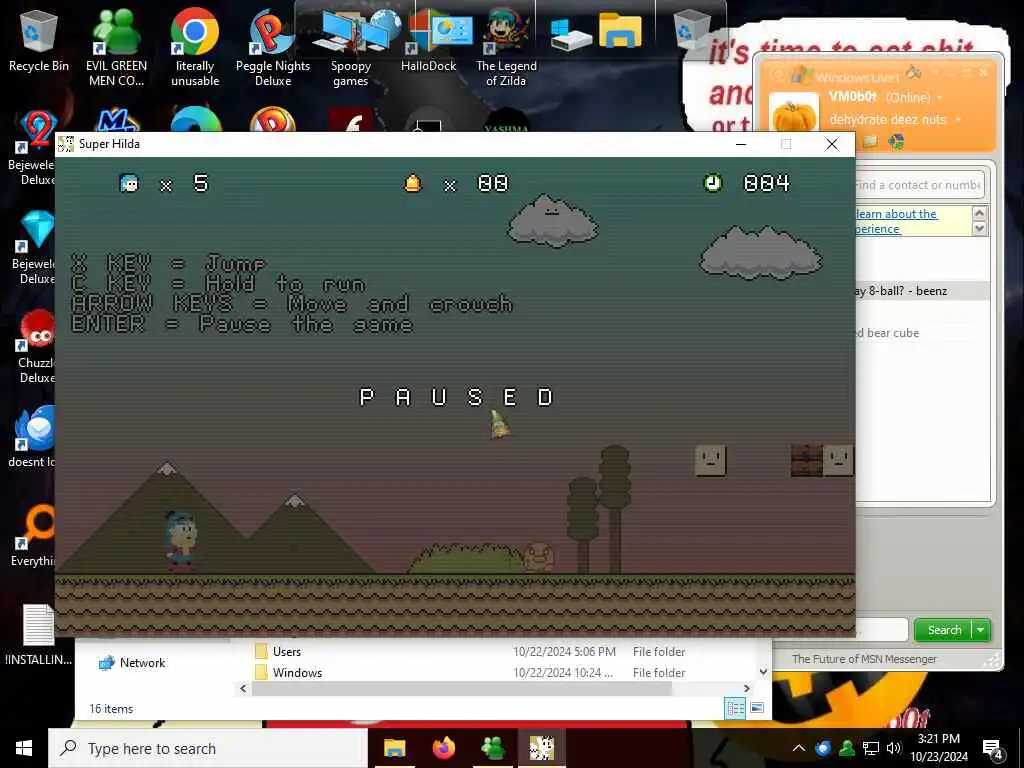Click the bell counter icon in game HUD
Image resolution: width=1024 pixels, height=768 pixels.
413,184
